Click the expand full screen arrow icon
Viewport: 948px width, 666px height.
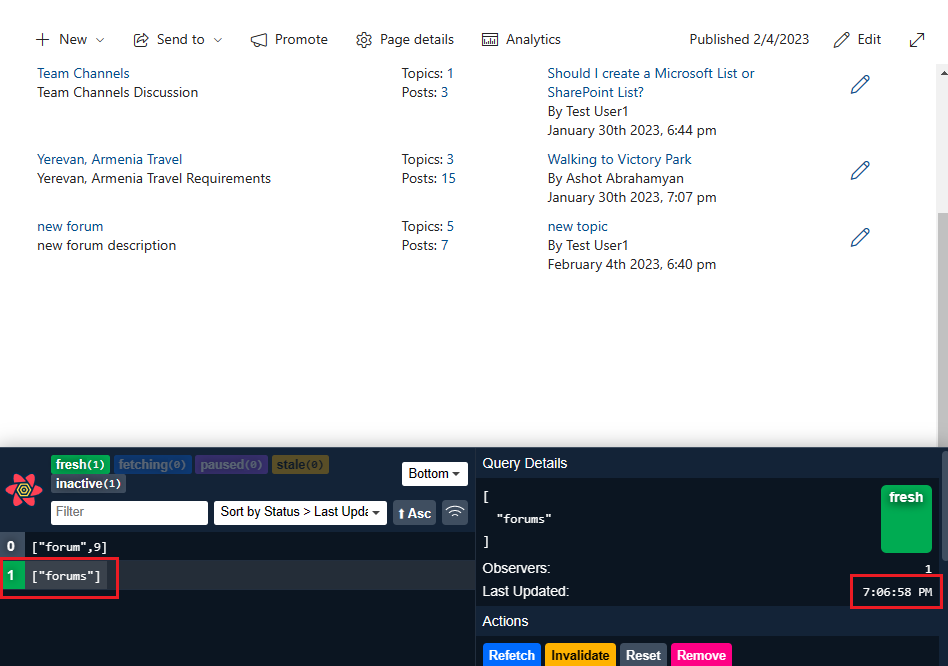coord(916,40)
